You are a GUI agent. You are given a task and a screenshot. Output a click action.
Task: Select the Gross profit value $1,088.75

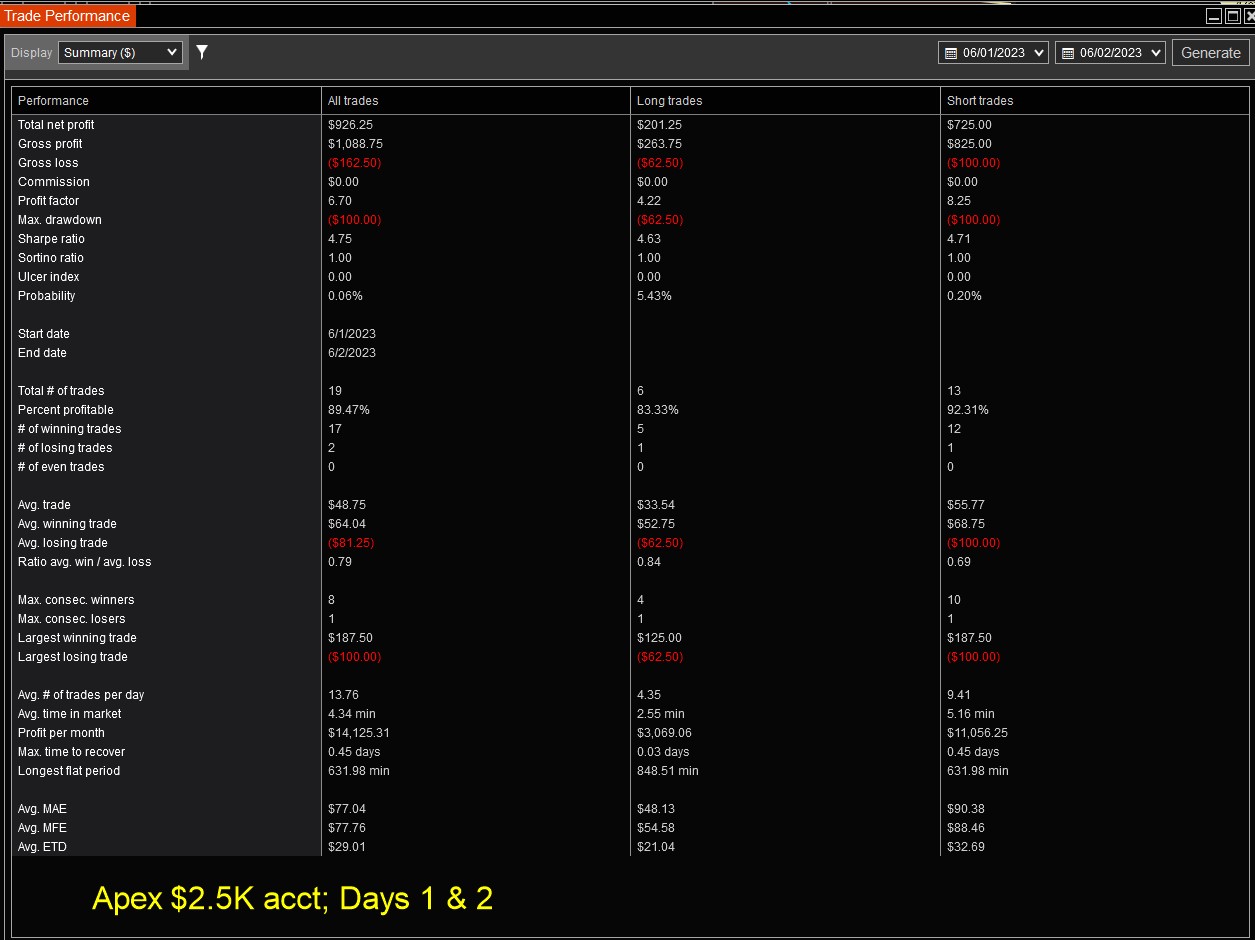click(x=355, y=144)
